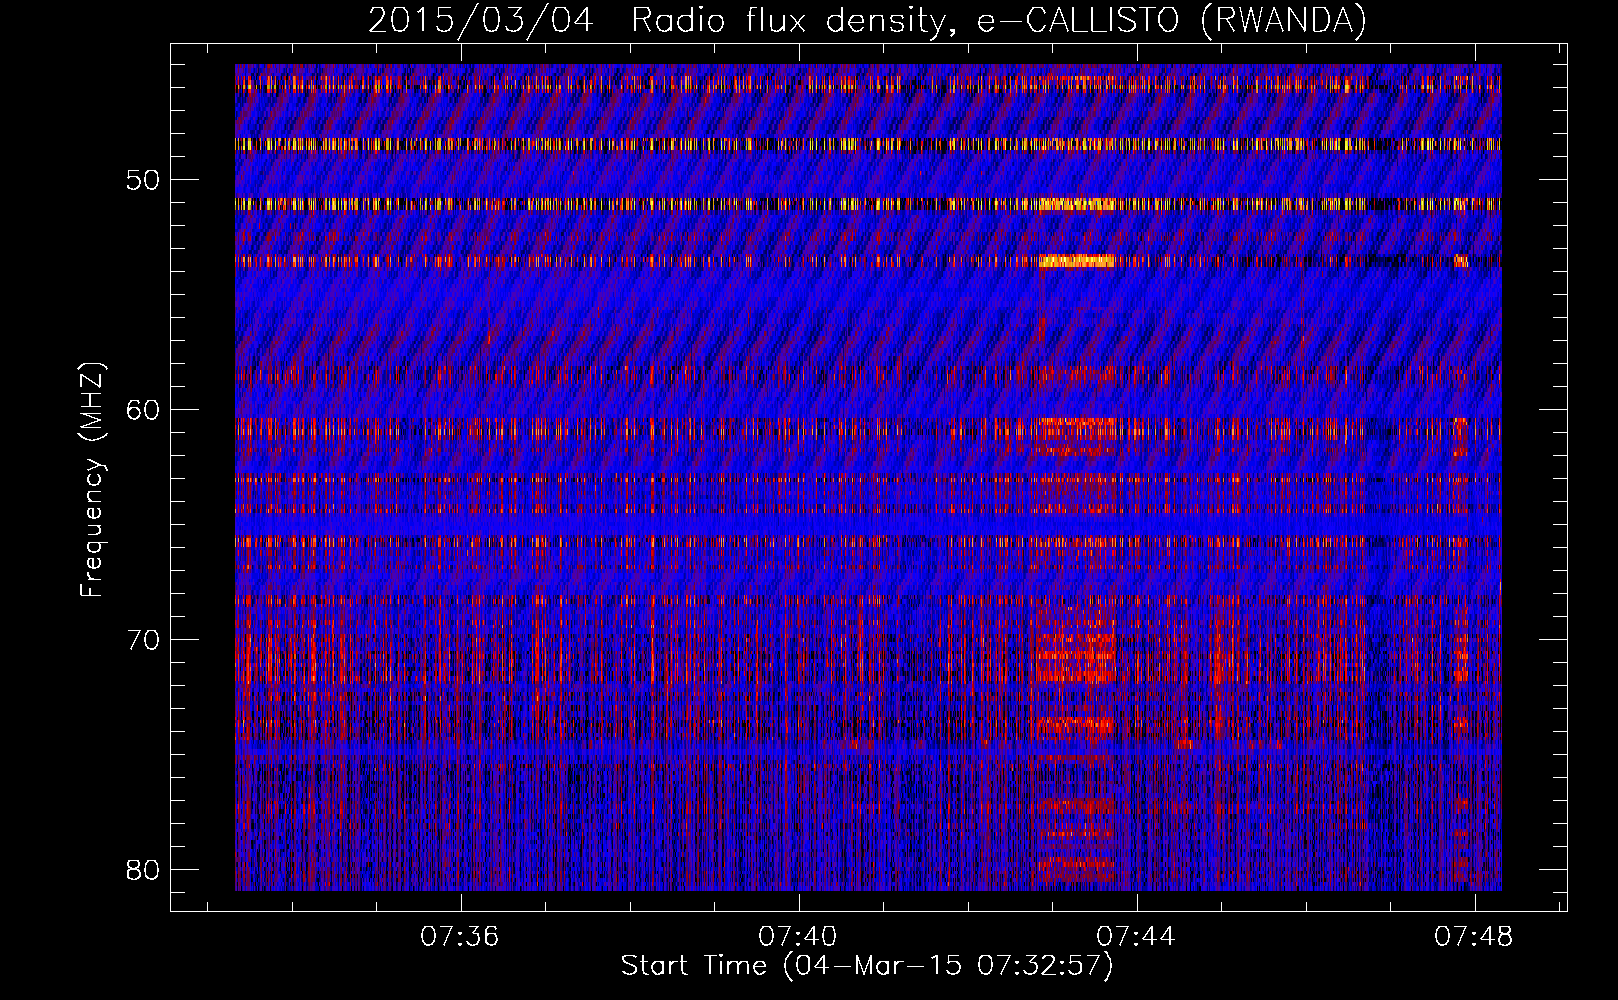Click the 07:36 time tick label
The width and height of the screenshot is (1618, 1000).
459,937
